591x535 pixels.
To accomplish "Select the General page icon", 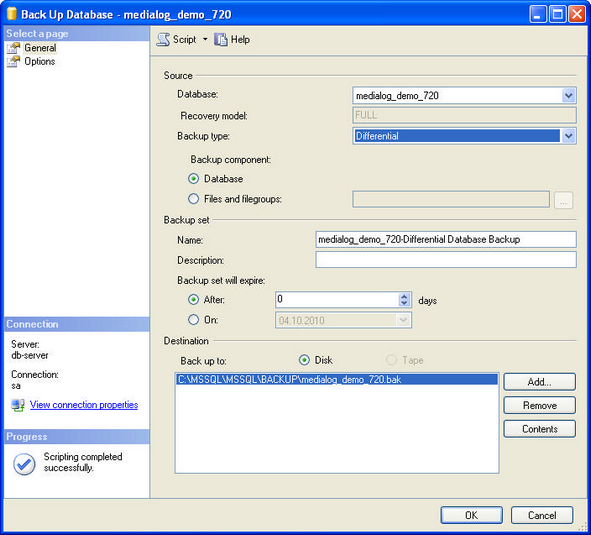I will (14, 48).
